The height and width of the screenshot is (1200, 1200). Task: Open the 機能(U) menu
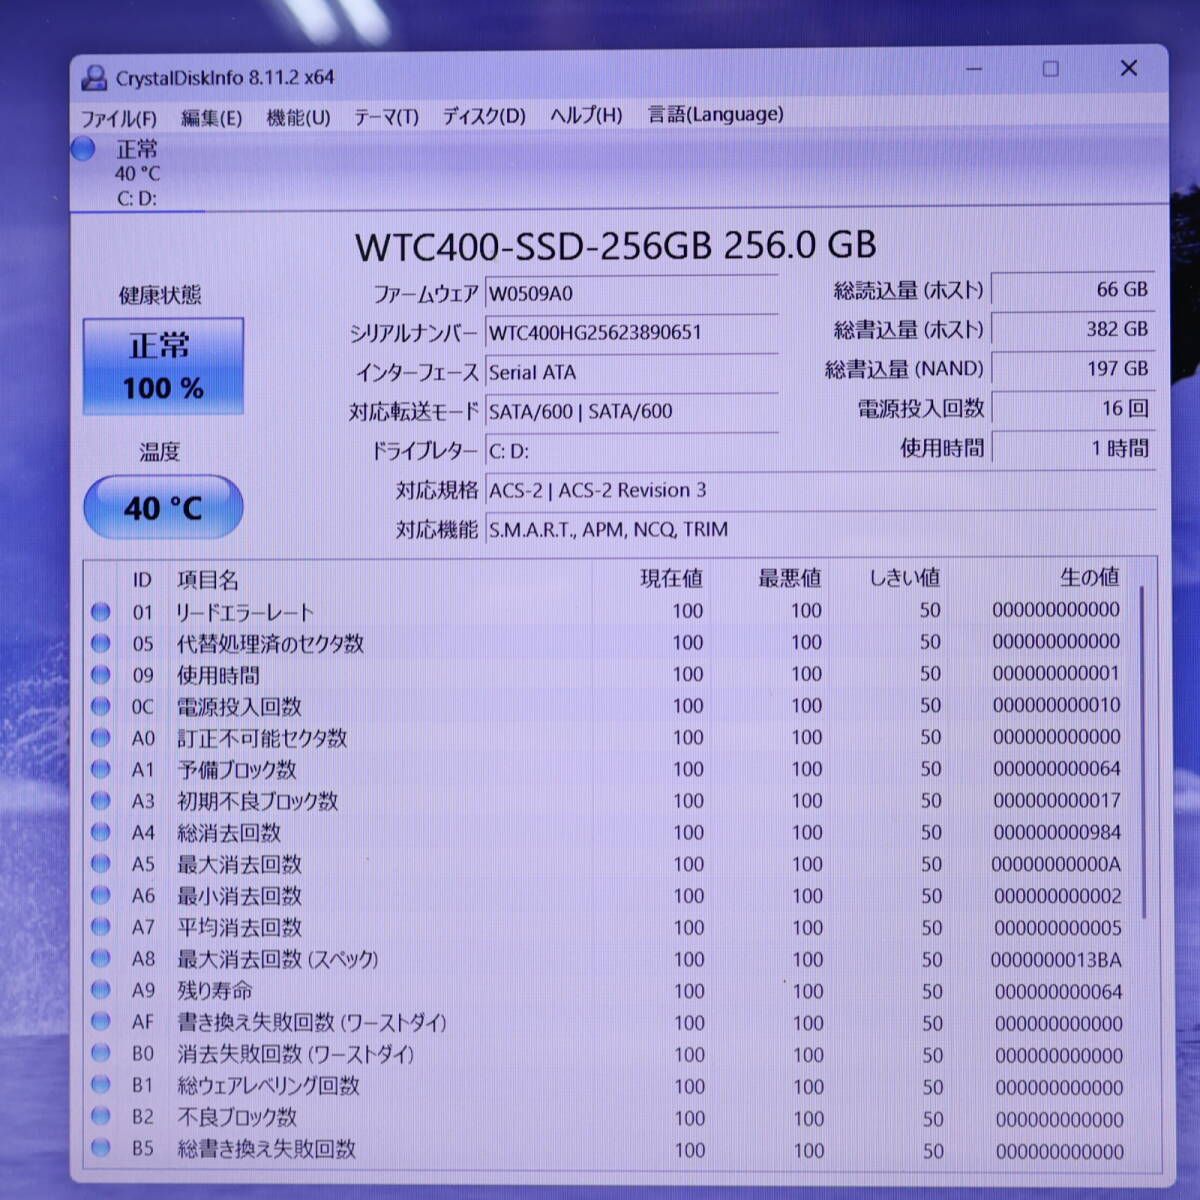298,117
